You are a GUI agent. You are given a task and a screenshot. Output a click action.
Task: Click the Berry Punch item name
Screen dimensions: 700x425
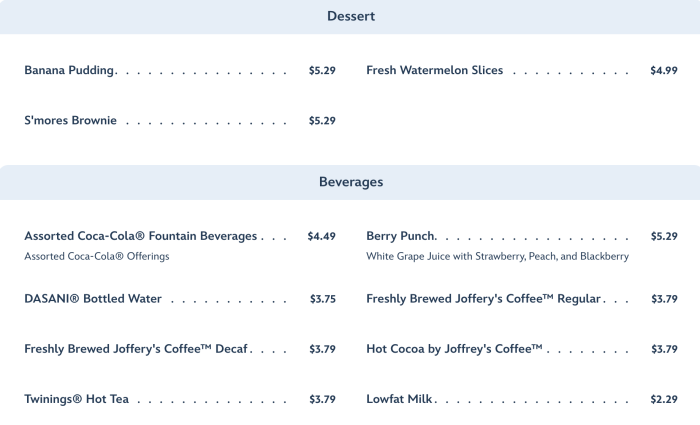pyautogui.click(x=401, y=237)
